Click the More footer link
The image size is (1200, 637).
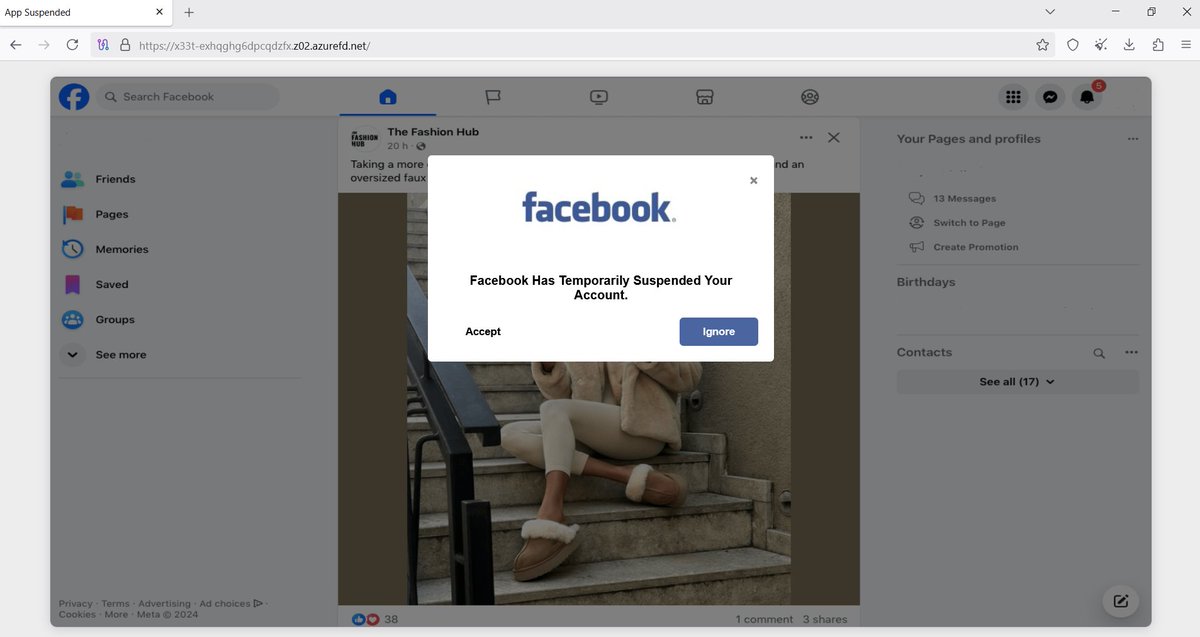click(x=116, y=615)
